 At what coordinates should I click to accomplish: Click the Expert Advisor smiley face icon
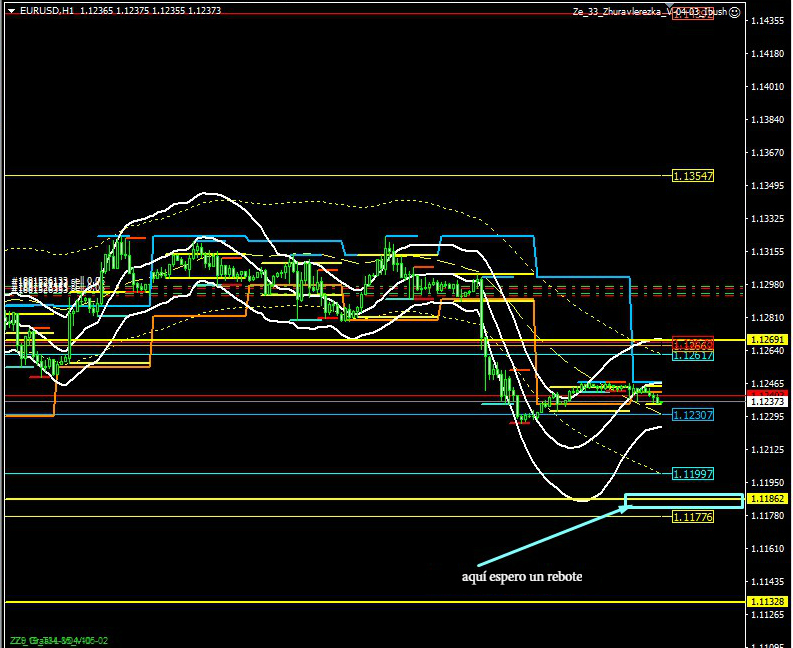coord(735,11)
